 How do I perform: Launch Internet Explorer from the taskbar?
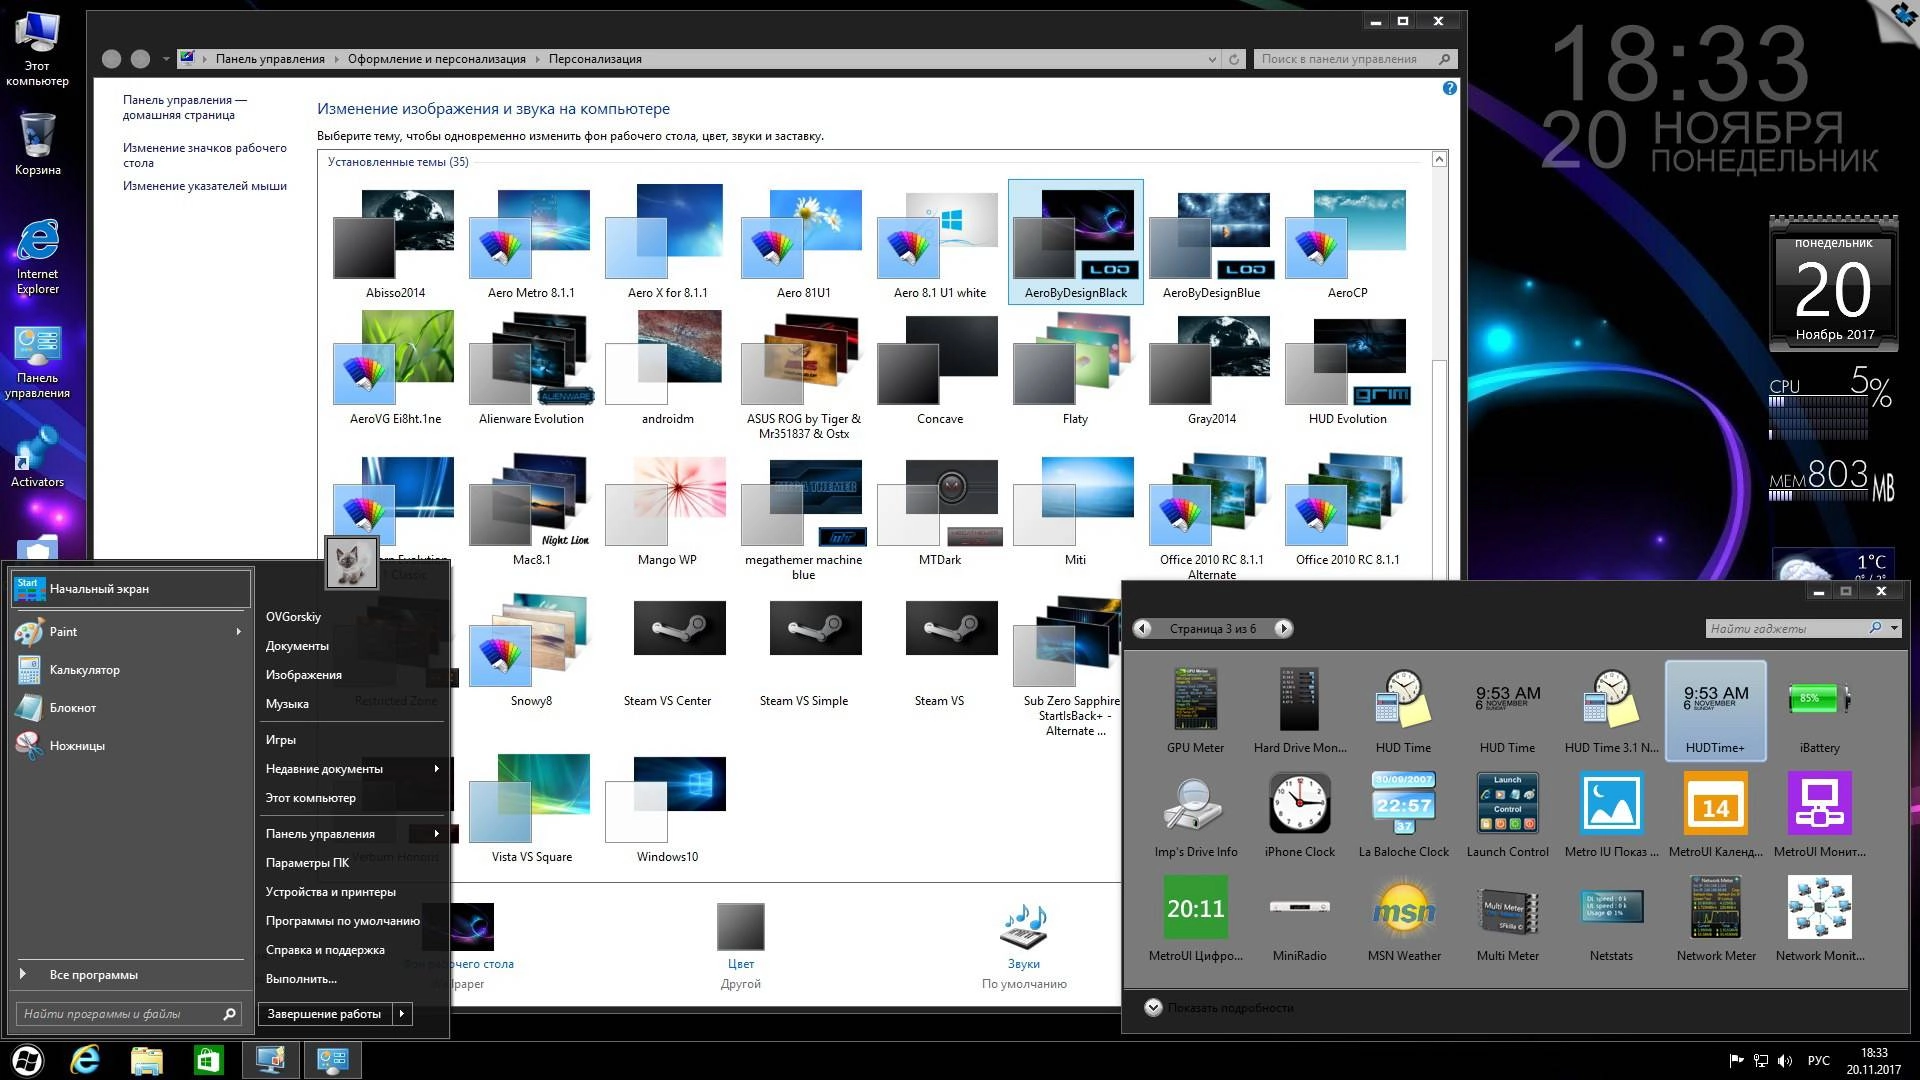(85, 1060)
